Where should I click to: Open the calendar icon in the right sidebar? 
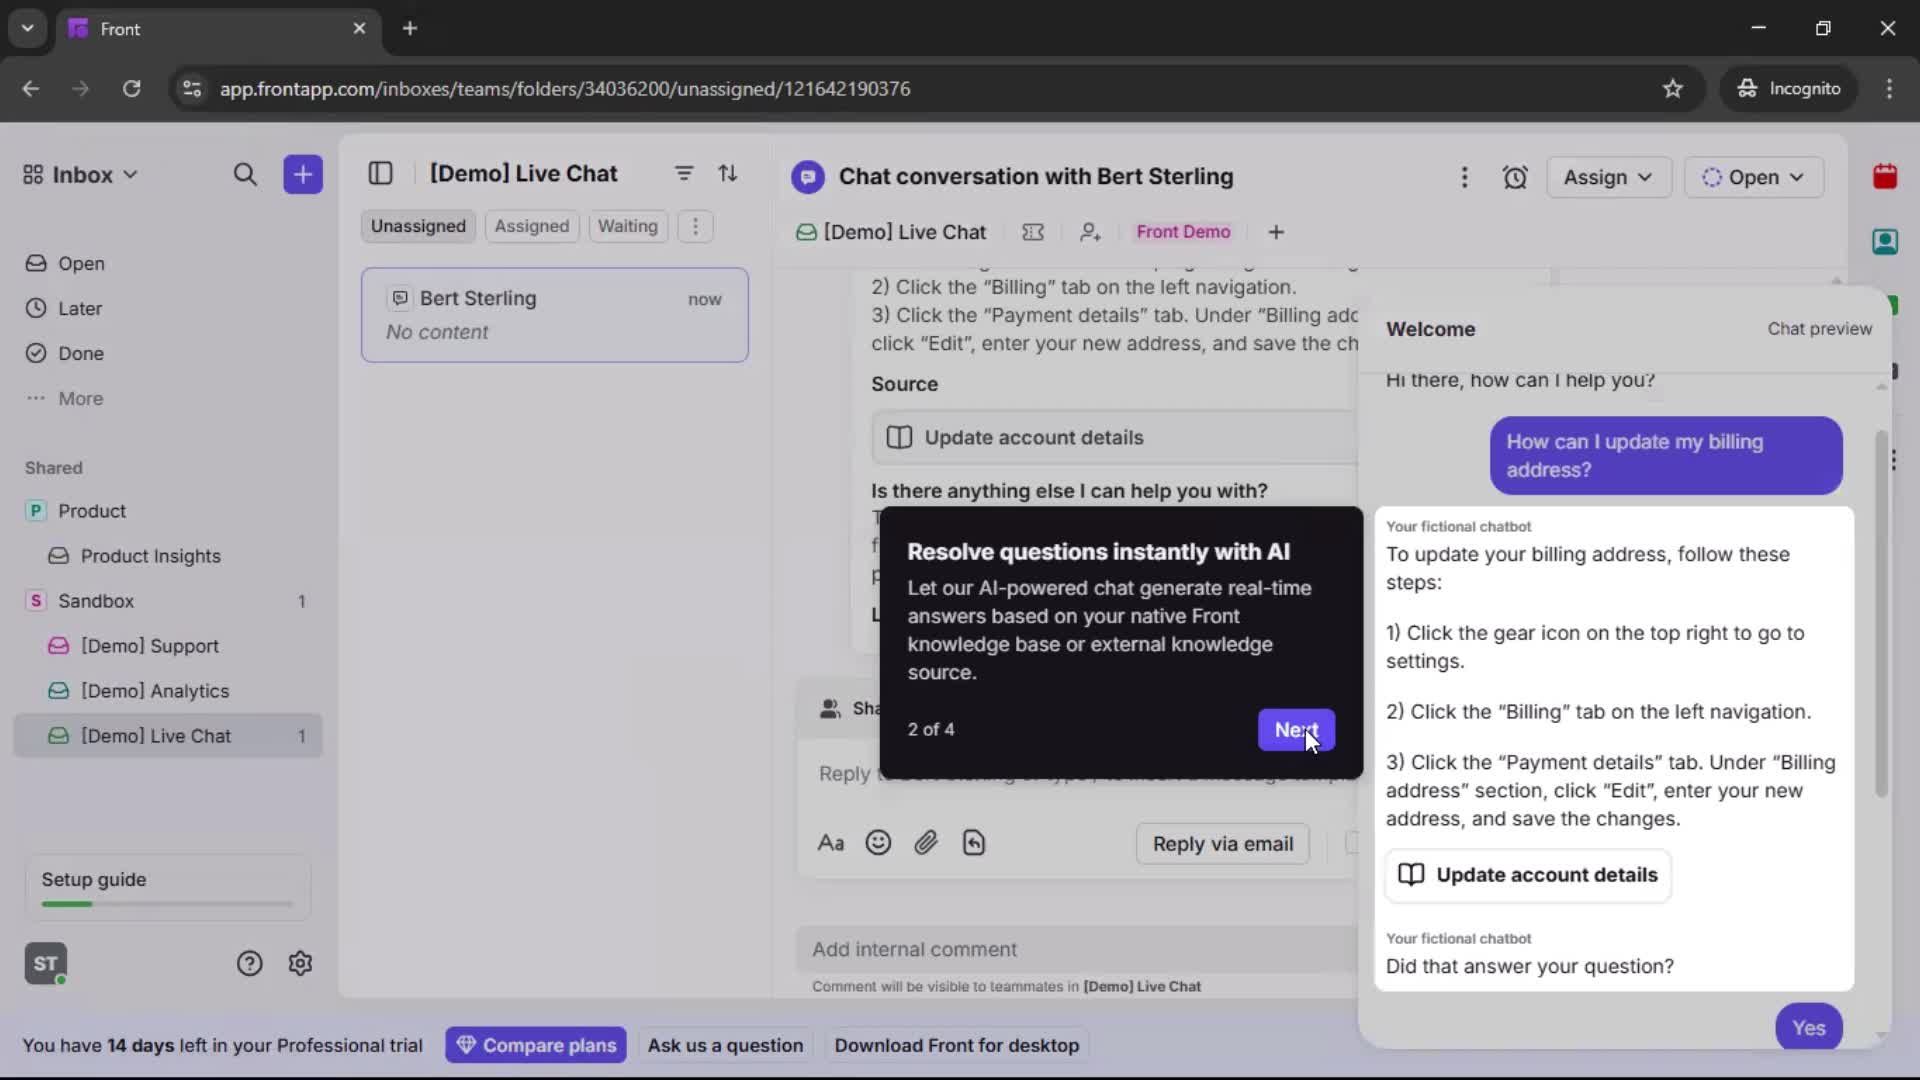coord(1885,176)
